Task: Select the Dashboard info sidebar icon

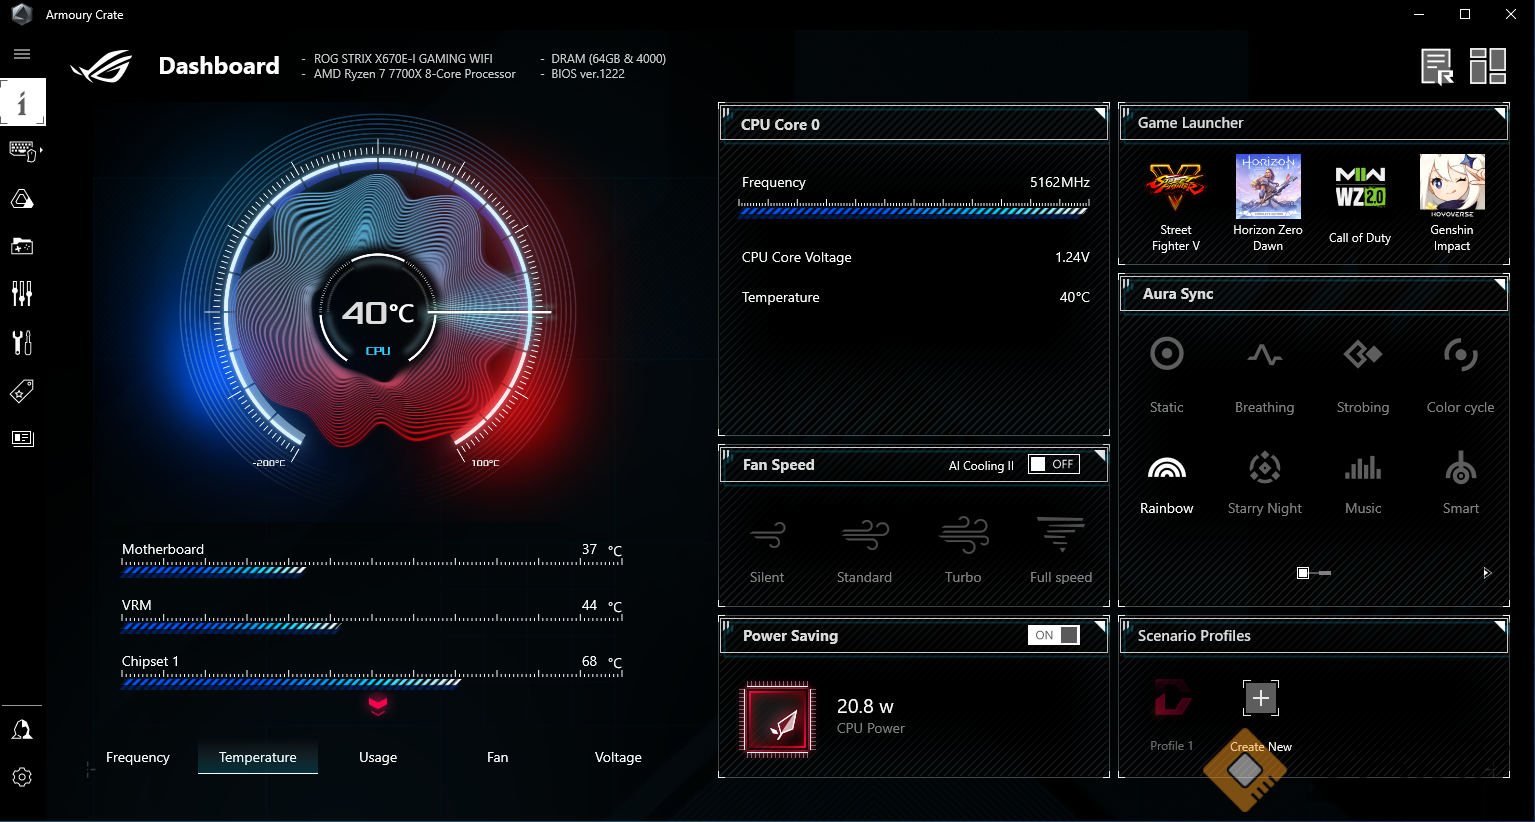Action: (x=22, y=102)
